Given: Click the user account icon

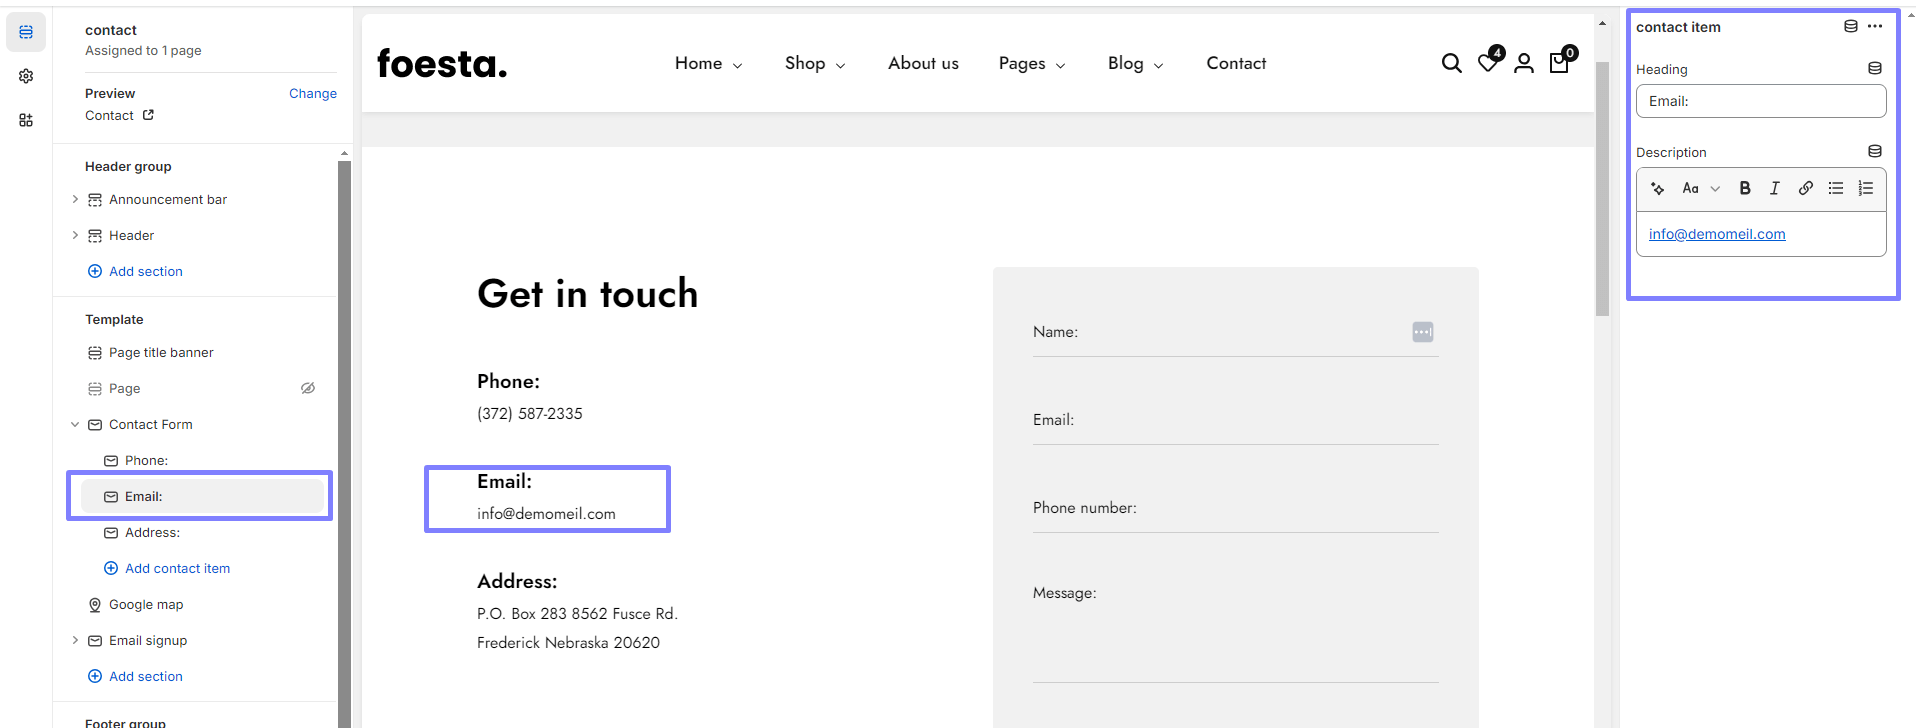Looking at the screenshot, I should click(1523, 64).
